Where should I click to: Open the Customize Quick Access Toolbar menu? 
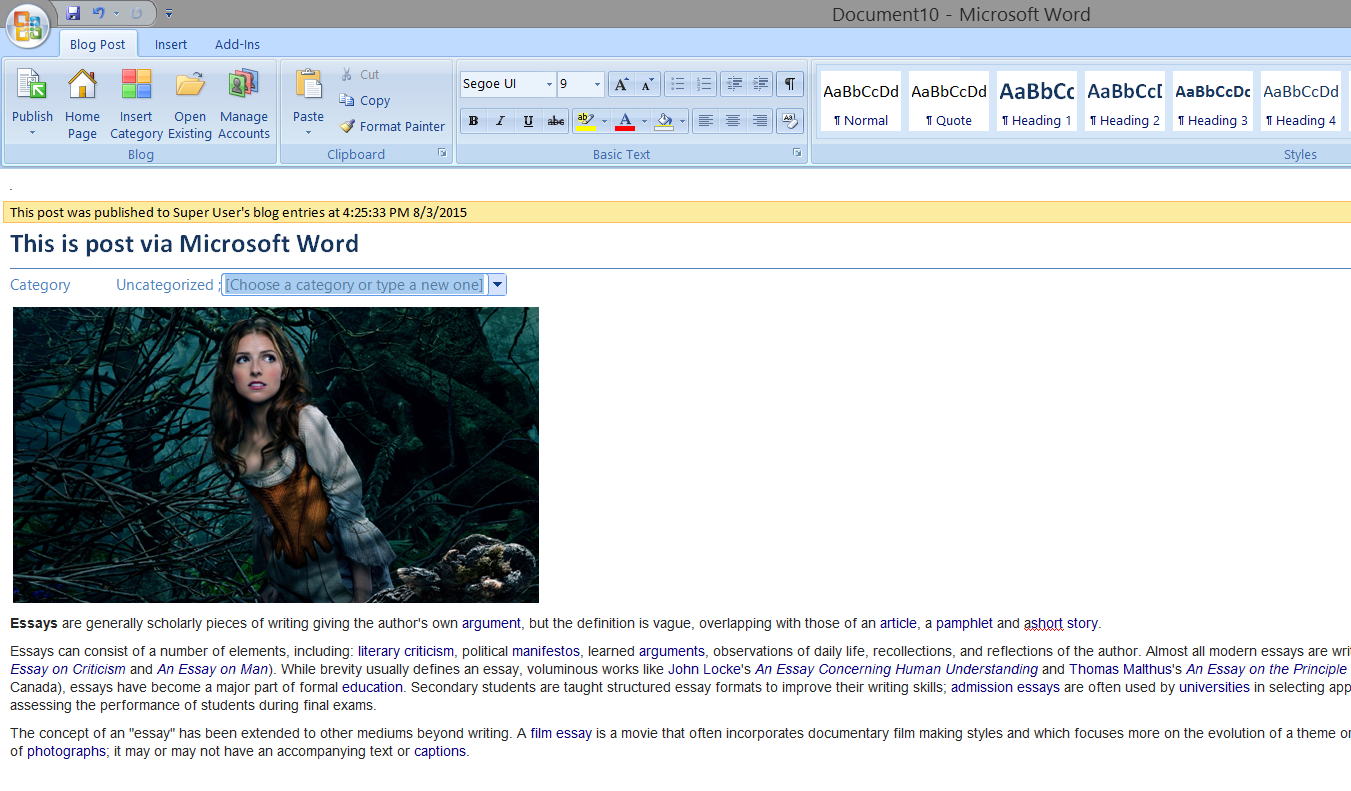pyautogui.click(x=168, y=14)
